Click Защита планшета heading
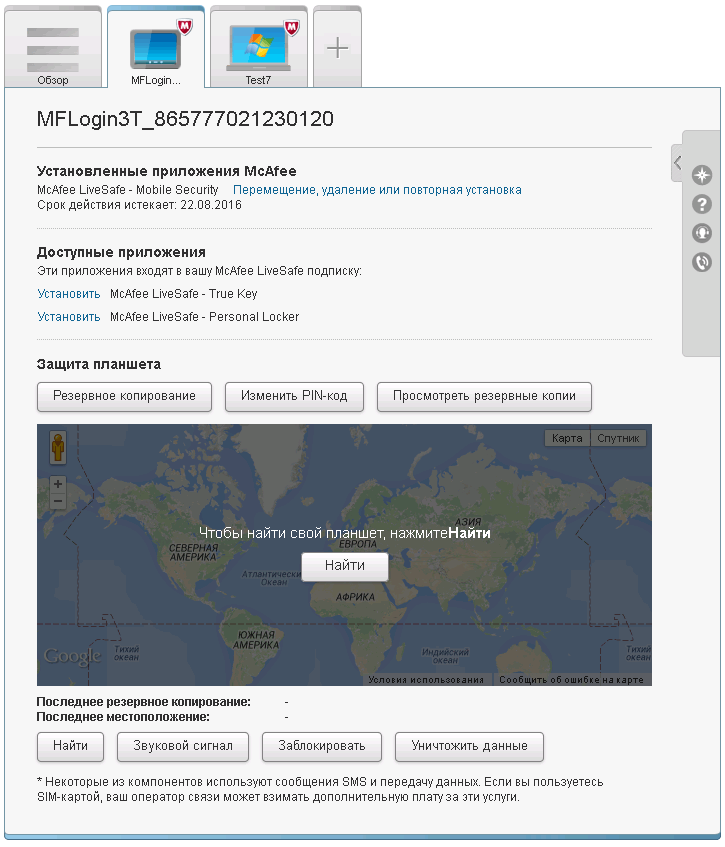725x847 pixels. 99,365
